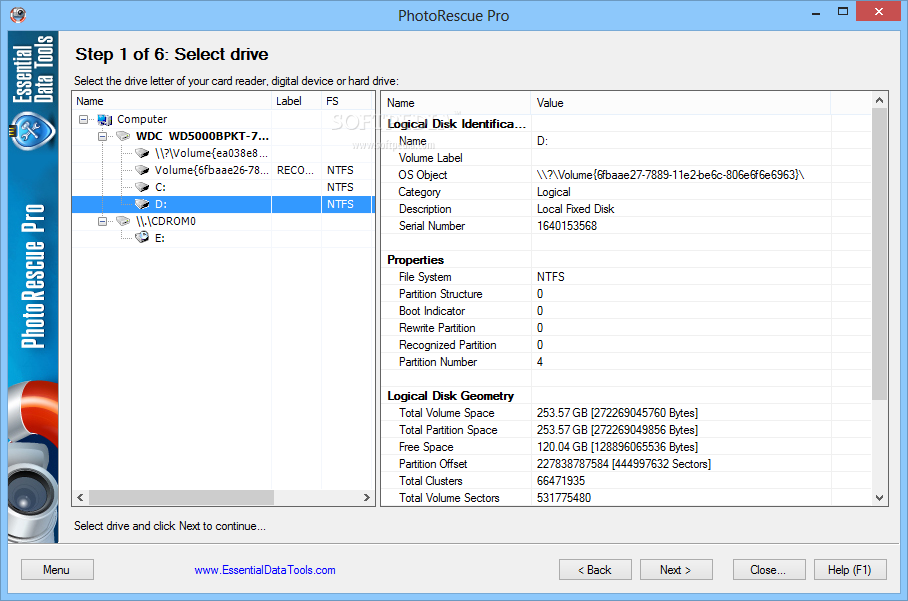The height and width of the screenshot is (601, 908).
Task: Click the Value header in properties panel
Action: point(680,103)
